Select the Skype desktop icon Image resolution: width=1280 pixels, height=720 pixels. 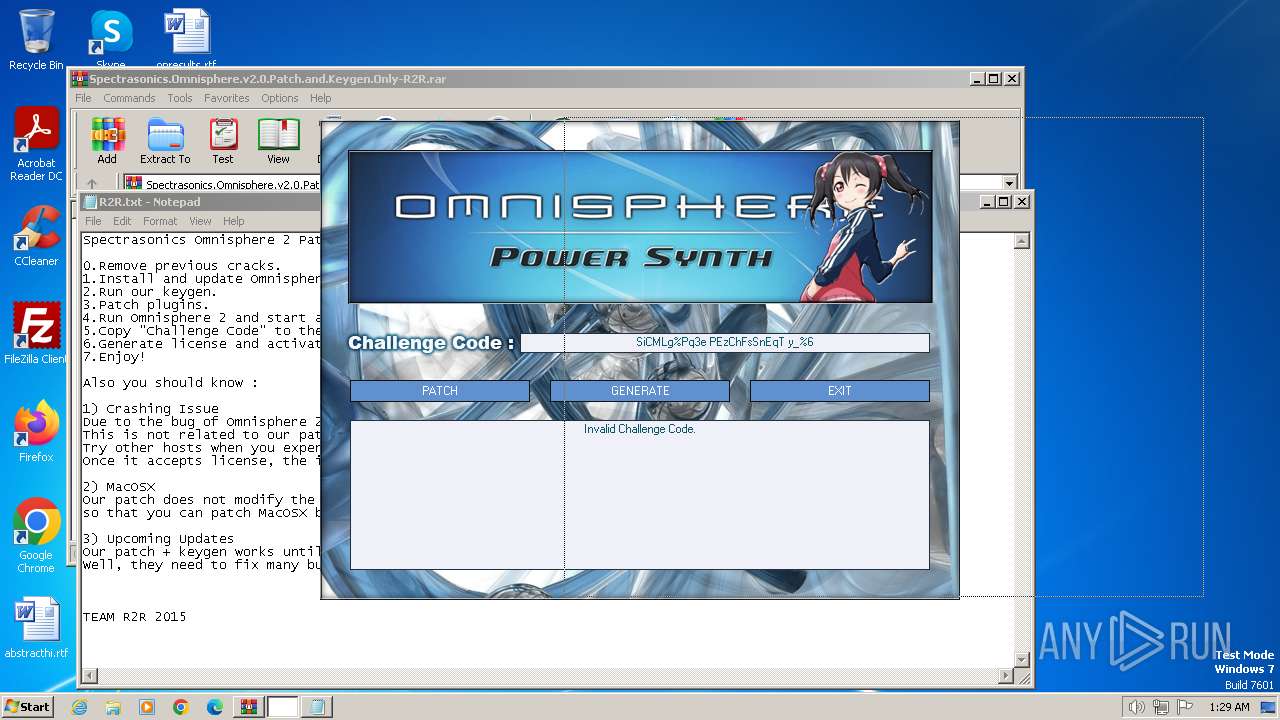(111, 39)
